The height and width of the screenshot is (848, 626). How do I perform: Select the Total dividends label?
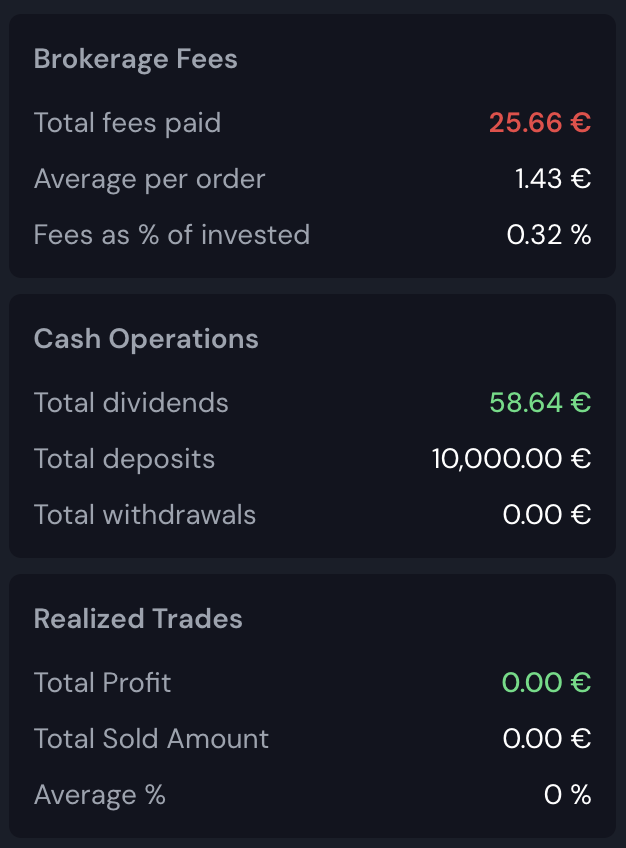pyautogui.click(x=131, y=403)
